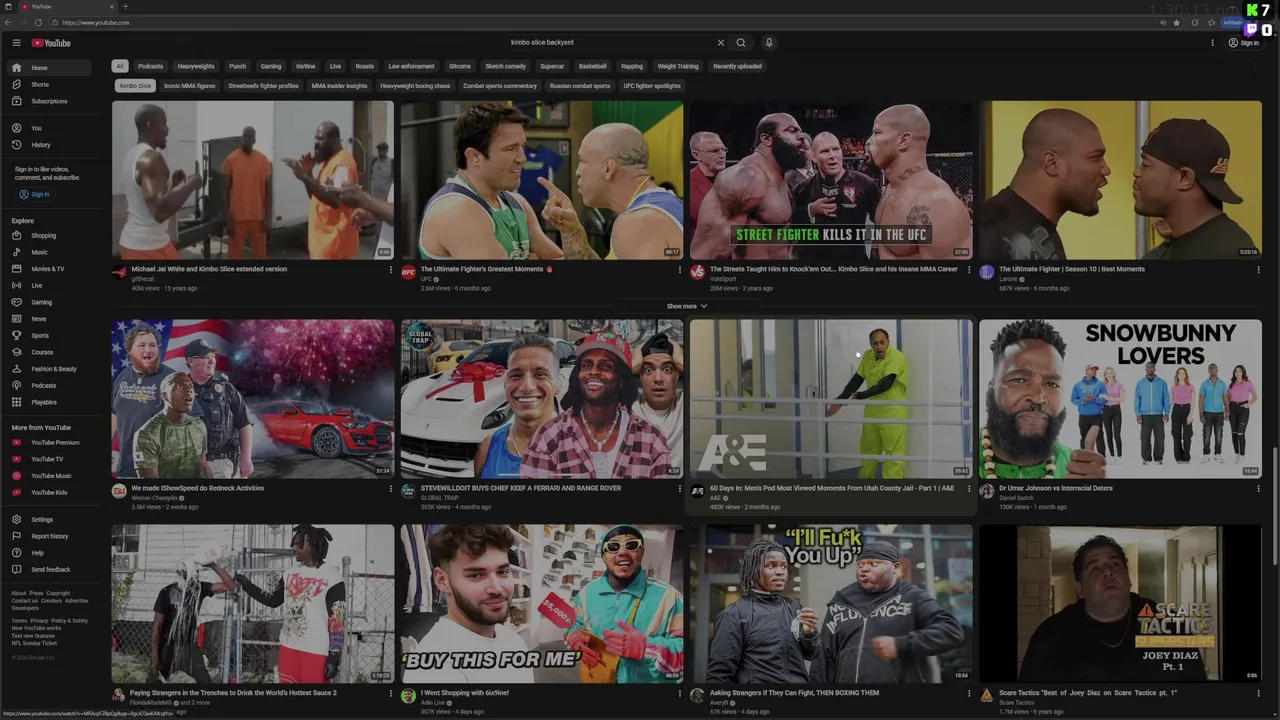Open options for Michael Jai White video
This screenshot has height=720, width=1280.
pos(391,269)
